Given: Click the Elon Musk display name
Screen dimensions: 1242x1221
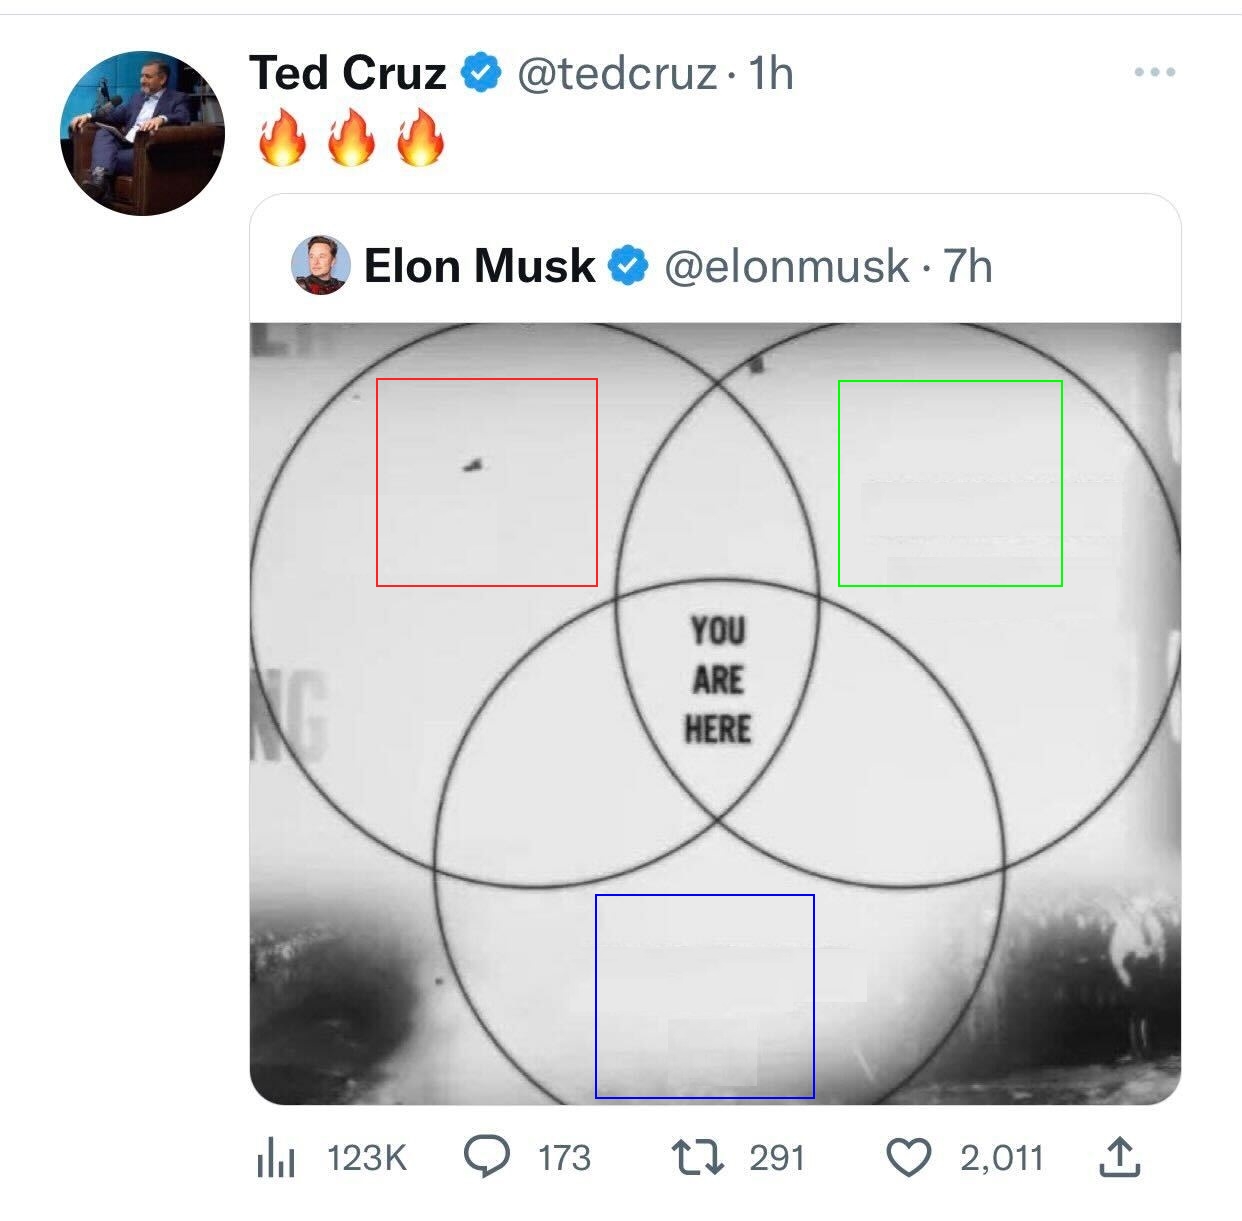Looking at the screenshot, I should (479, 266).
